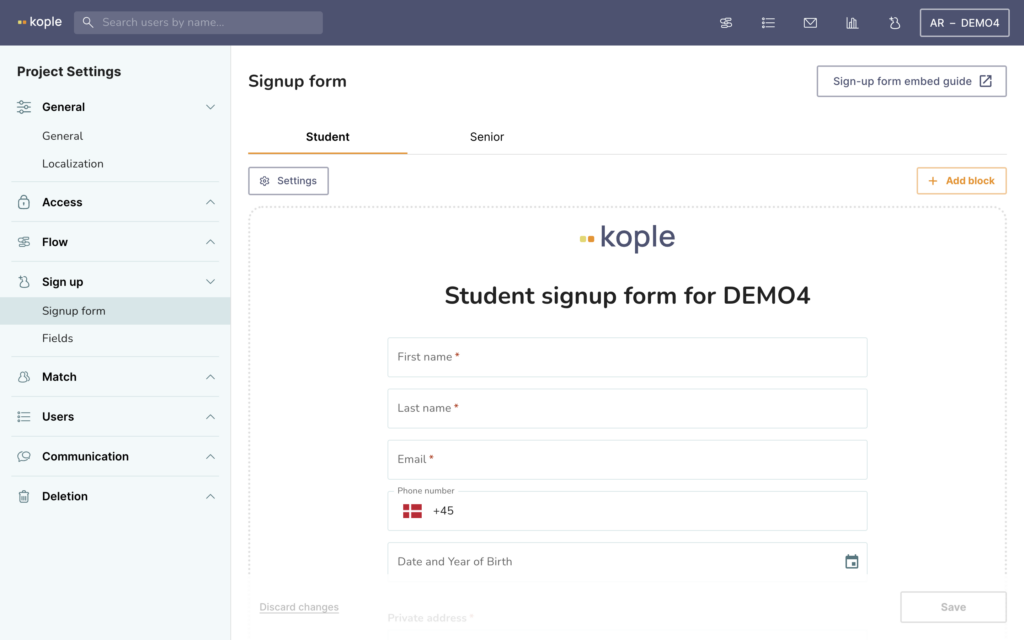This screenshot has height=640, width=1024.
Task: Open Localization settings in sidebar
Action: click(x=72, y=164)
